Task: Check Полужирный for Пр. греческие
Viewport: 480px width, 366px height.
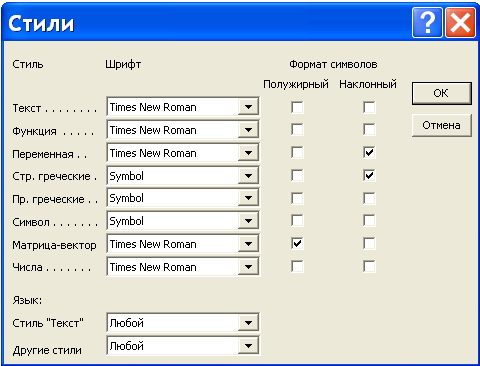Action: click(297, 198)
